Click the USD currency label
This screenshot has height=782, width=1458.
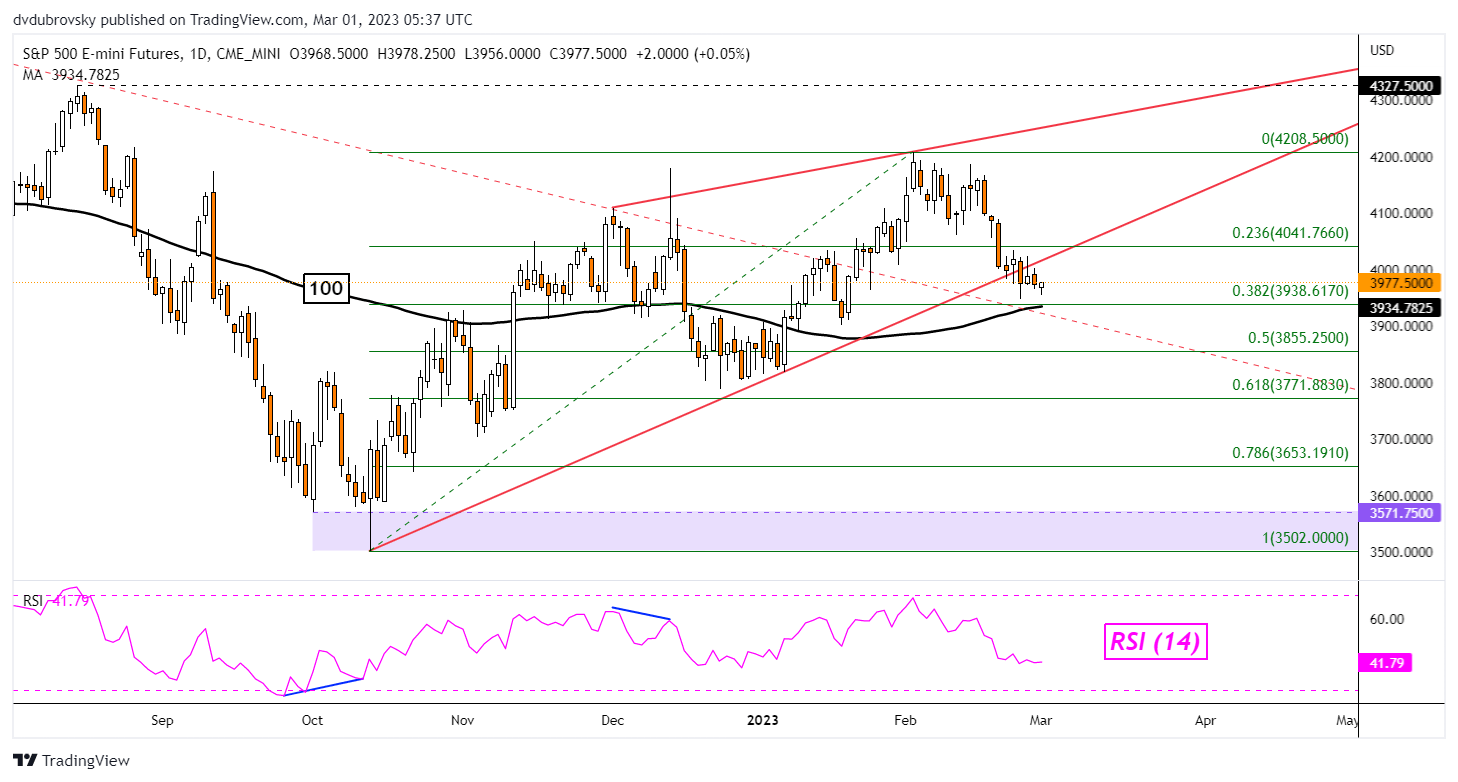[x=1382, y=50]
